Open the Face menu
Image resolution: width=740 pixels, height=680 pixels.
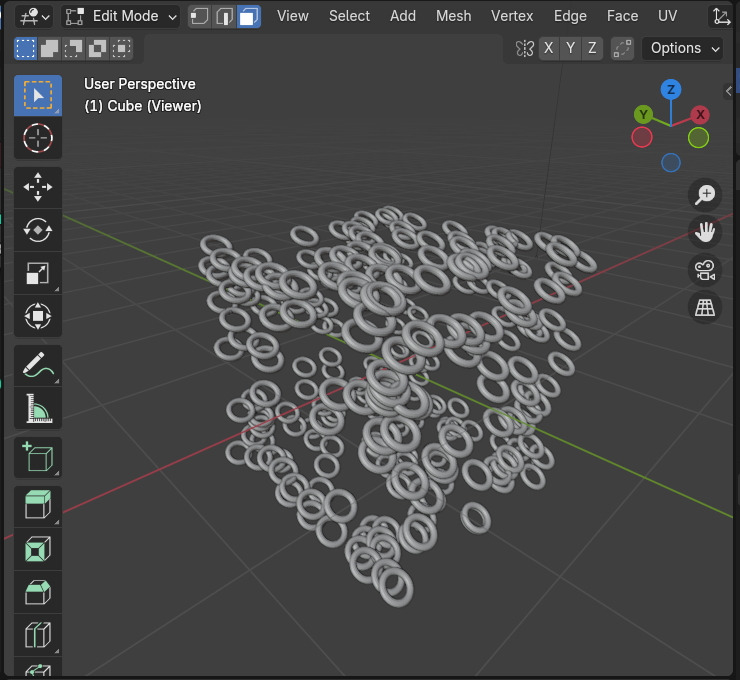pyautogui.click(x=622, y=16)
